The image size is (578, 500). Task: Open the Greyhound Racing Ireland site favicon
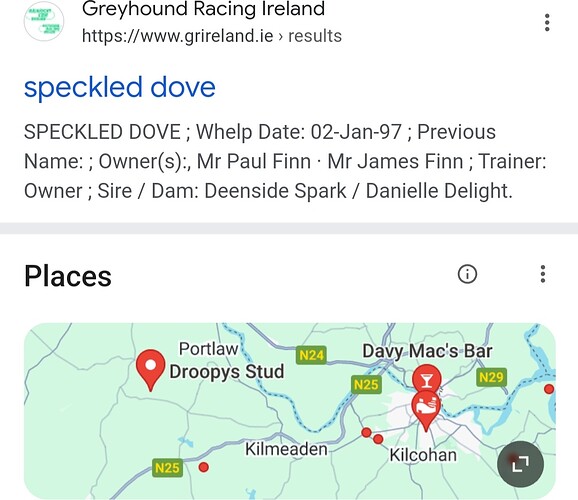44,21
